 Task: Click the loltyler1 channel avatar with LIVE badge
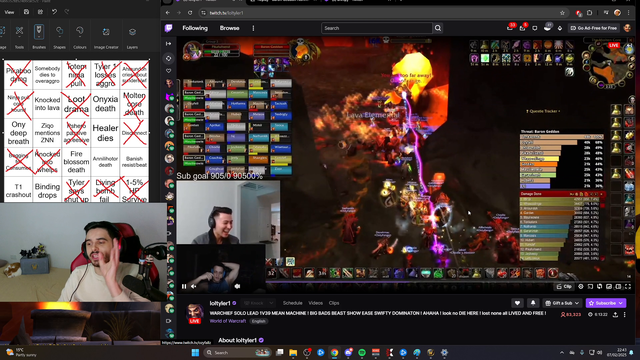[195, 313]
